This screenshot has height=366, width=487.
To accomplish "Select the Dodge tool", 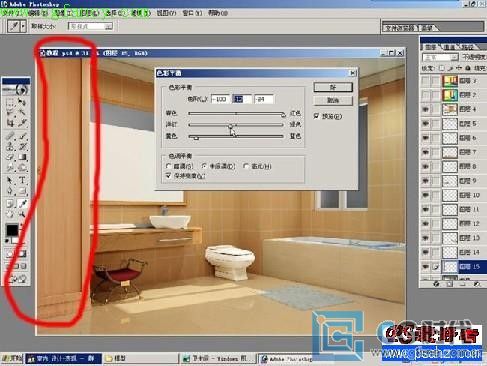I will point(22,168).
